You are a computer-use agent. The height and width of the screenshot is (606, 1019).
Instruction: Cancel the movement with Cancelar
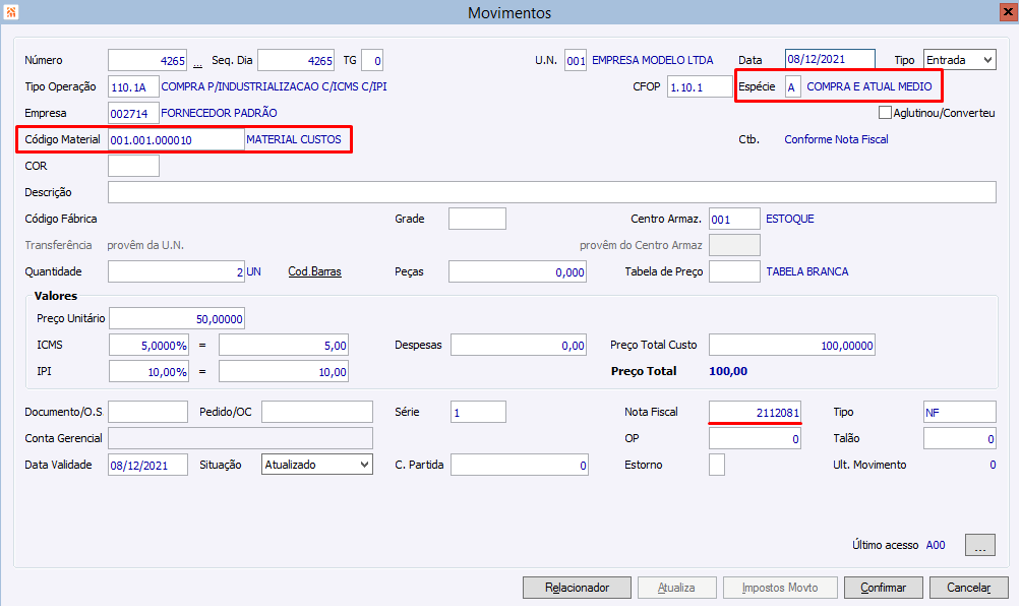tap(969, 587)
